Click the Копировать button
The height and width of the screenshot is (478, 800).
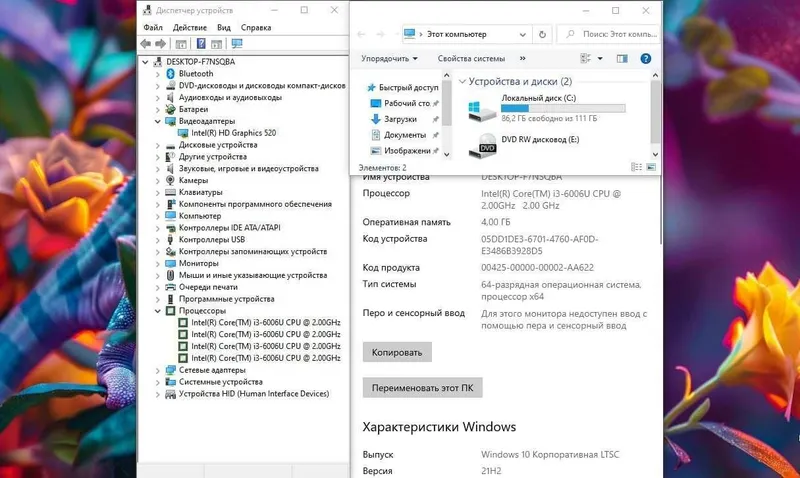[x=397, y=353]
